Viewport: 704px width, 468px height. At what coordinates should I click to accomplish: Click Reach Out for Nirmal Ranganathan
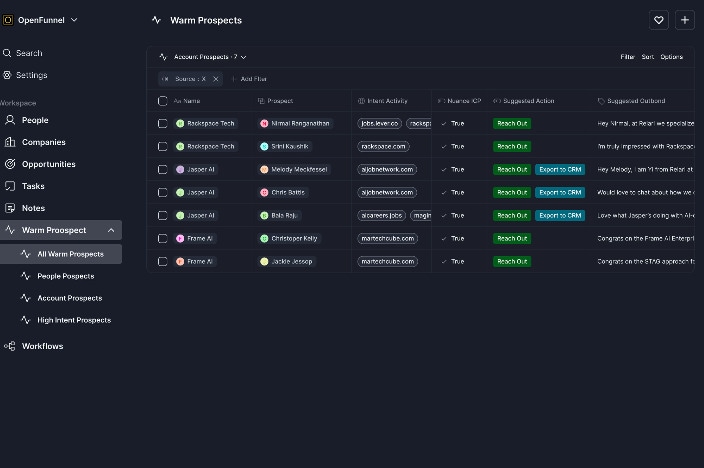point(512,124)
